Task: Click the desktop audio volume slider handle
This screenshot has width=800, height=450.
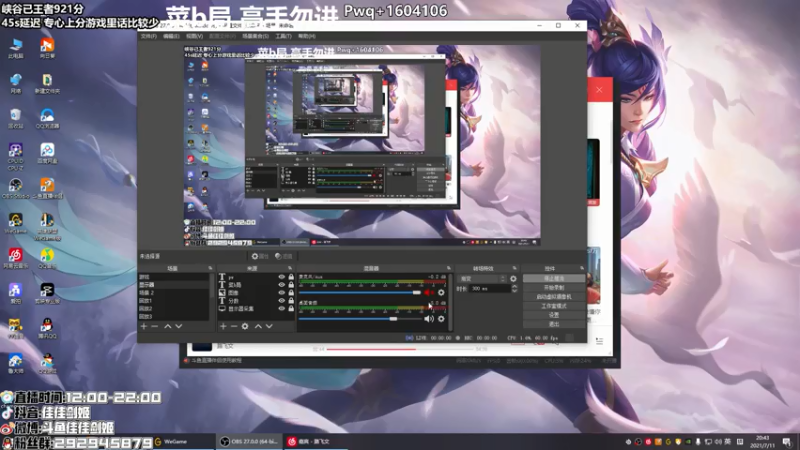Action: (393, 319)
